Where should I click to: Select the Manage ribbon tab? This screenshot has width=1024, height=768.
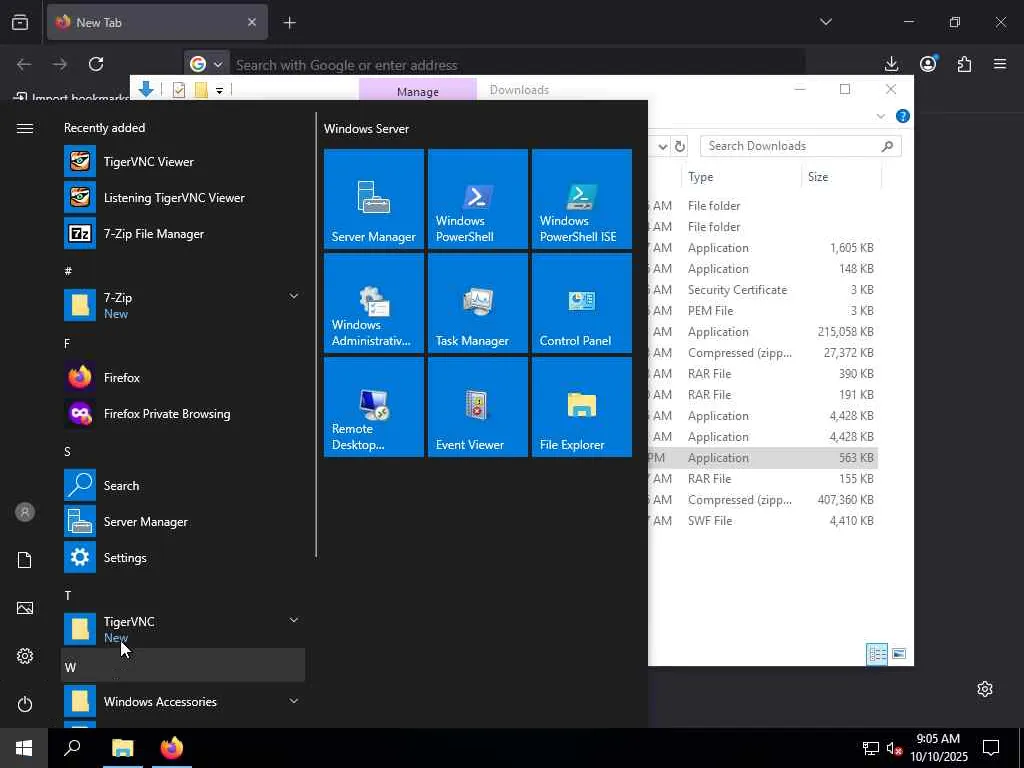click(x=418, y=90)
